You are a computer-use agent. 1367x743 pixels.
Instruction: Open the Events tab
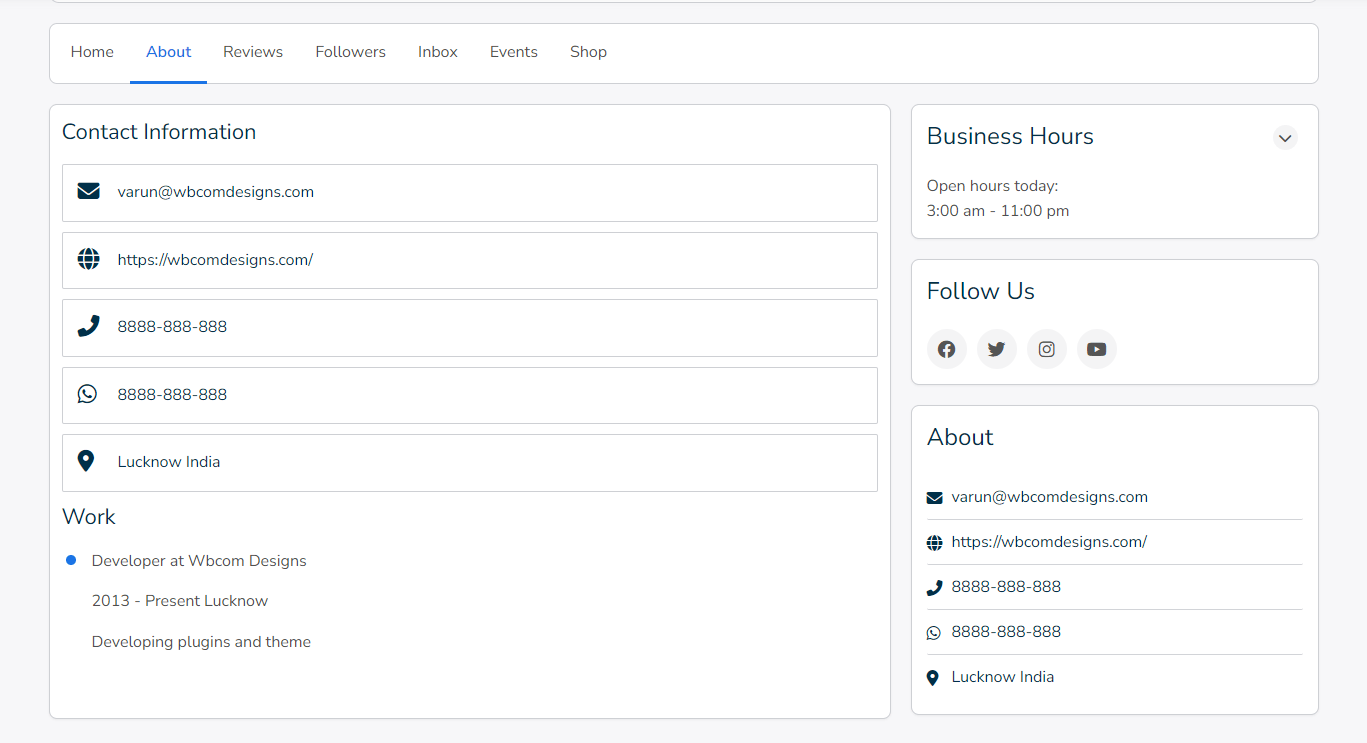pyautogui.click(x=513, y=52)
